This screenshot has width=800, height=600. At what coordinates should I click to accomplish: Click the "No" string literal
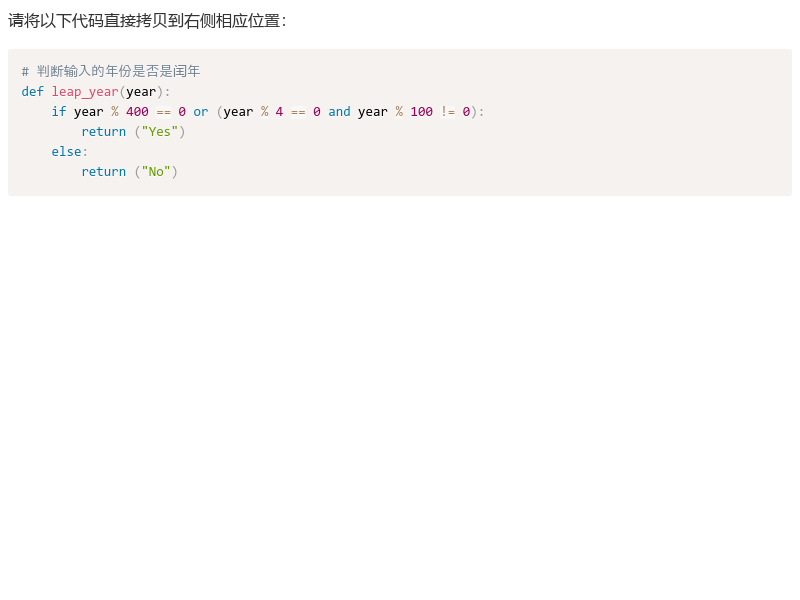[x=156, y=171]
